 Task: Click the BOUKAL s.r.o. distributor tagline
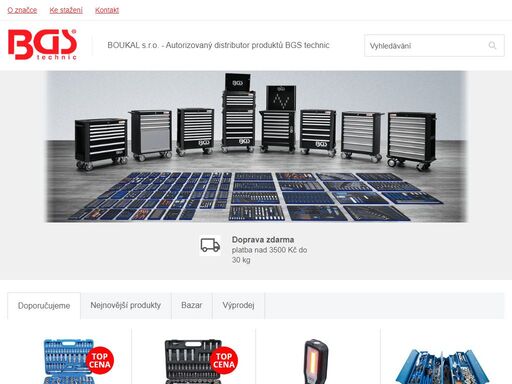218,45
